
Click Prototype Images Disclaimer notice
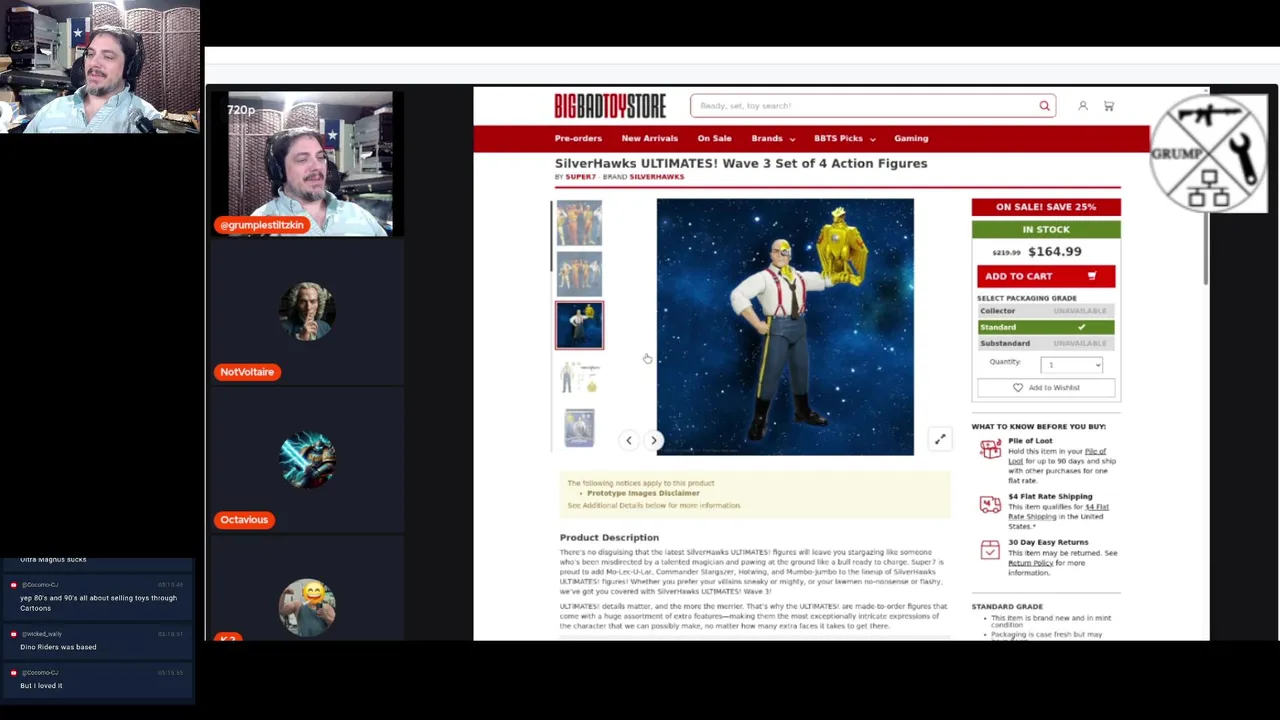(643, 494)
